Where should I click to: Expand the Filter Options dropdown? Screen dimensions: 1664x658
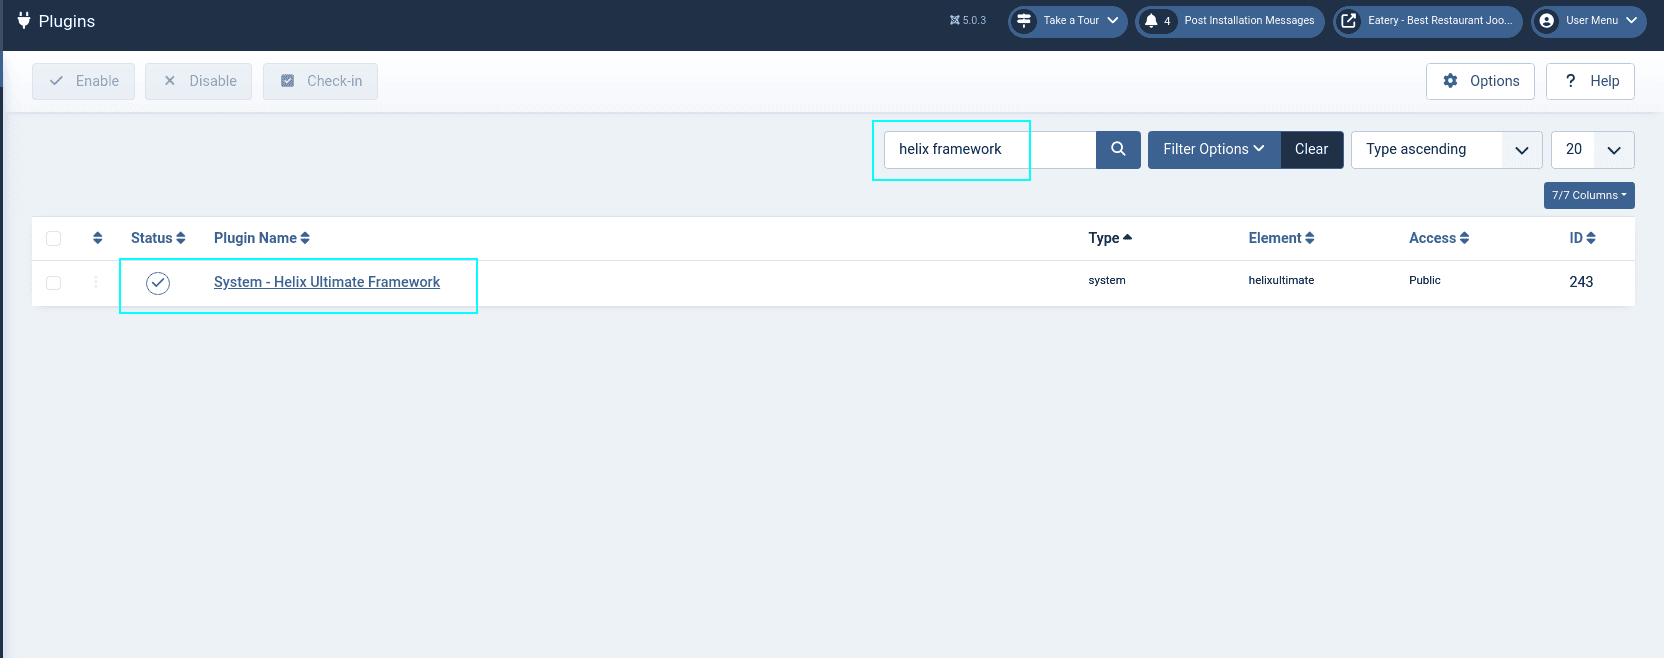[1213, 150]
